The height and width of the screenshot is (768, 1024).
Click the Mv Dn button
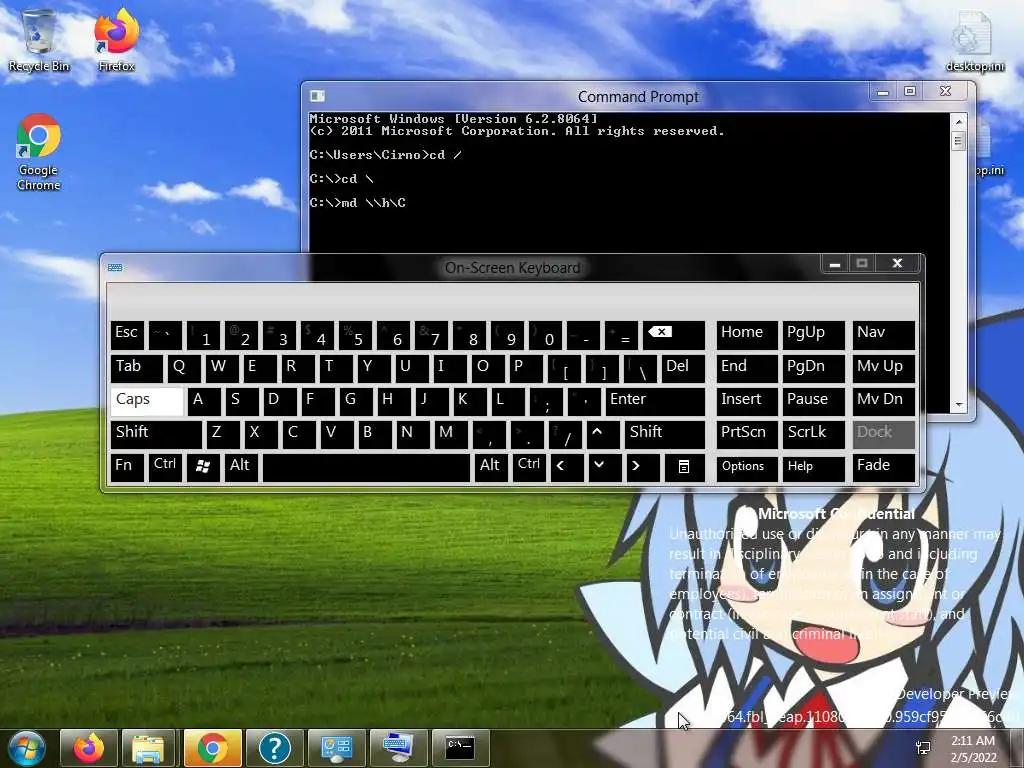point(884,401)
